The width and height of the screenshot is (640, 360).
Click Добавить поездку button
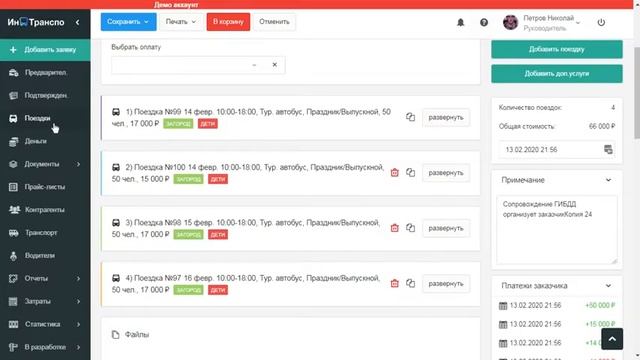click(557, 49)
